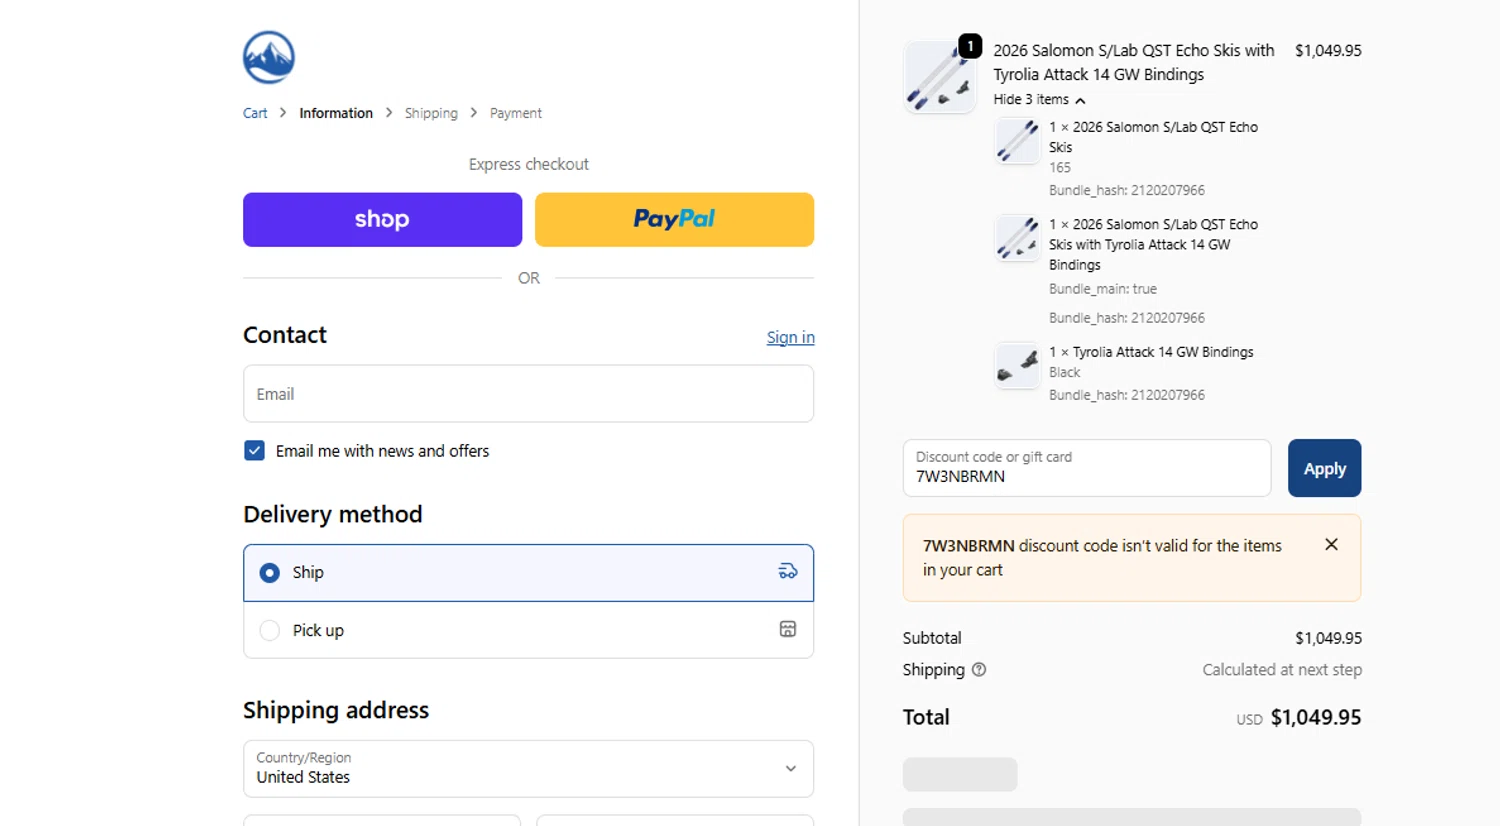
Task: Select the Ship delivery option
Action: (270, 573)
